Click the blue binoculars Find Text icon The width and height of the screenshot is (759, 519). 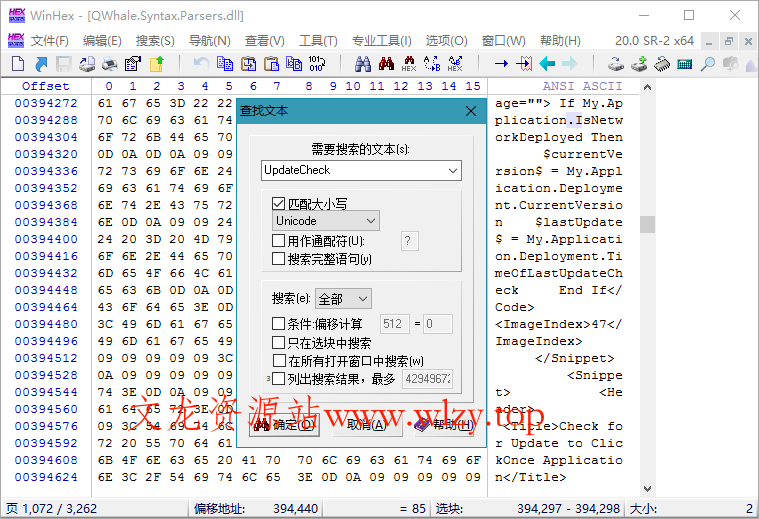(x=363, y=63)
